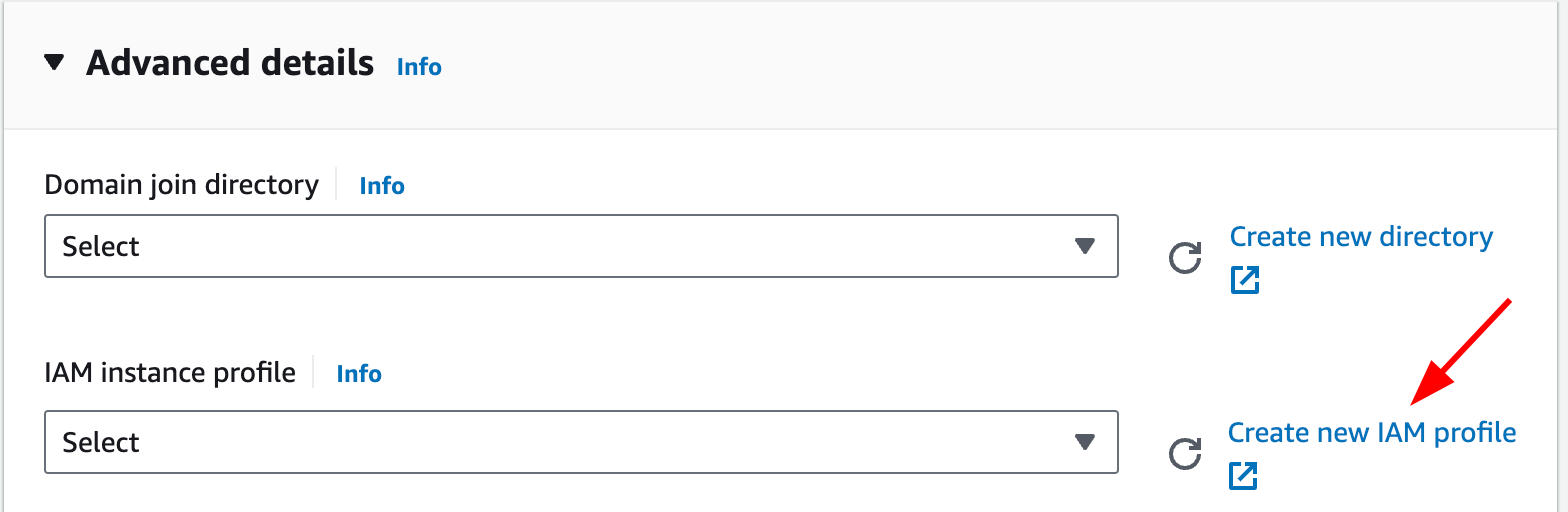Open Info link for IAM instance profile
The image size is (1568, 512).
click(359, 374)
